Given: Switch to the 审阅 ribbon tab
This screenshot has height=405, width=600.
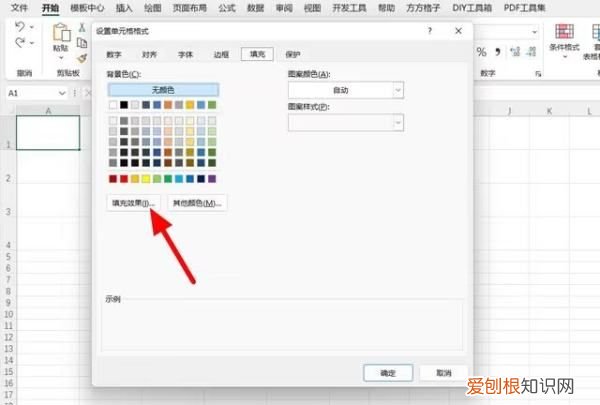Looking at the screenshot, I should pyautogui.click(x=284, y=8).
